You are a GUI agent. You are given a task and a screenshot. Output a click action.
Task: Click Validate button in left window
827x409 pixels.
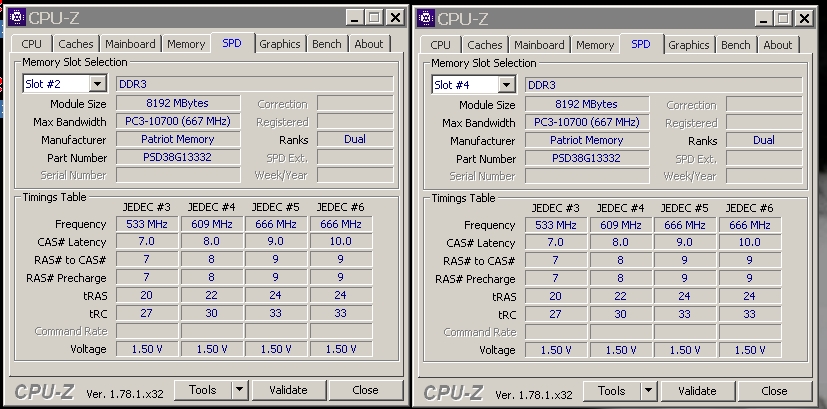(289, 390)
